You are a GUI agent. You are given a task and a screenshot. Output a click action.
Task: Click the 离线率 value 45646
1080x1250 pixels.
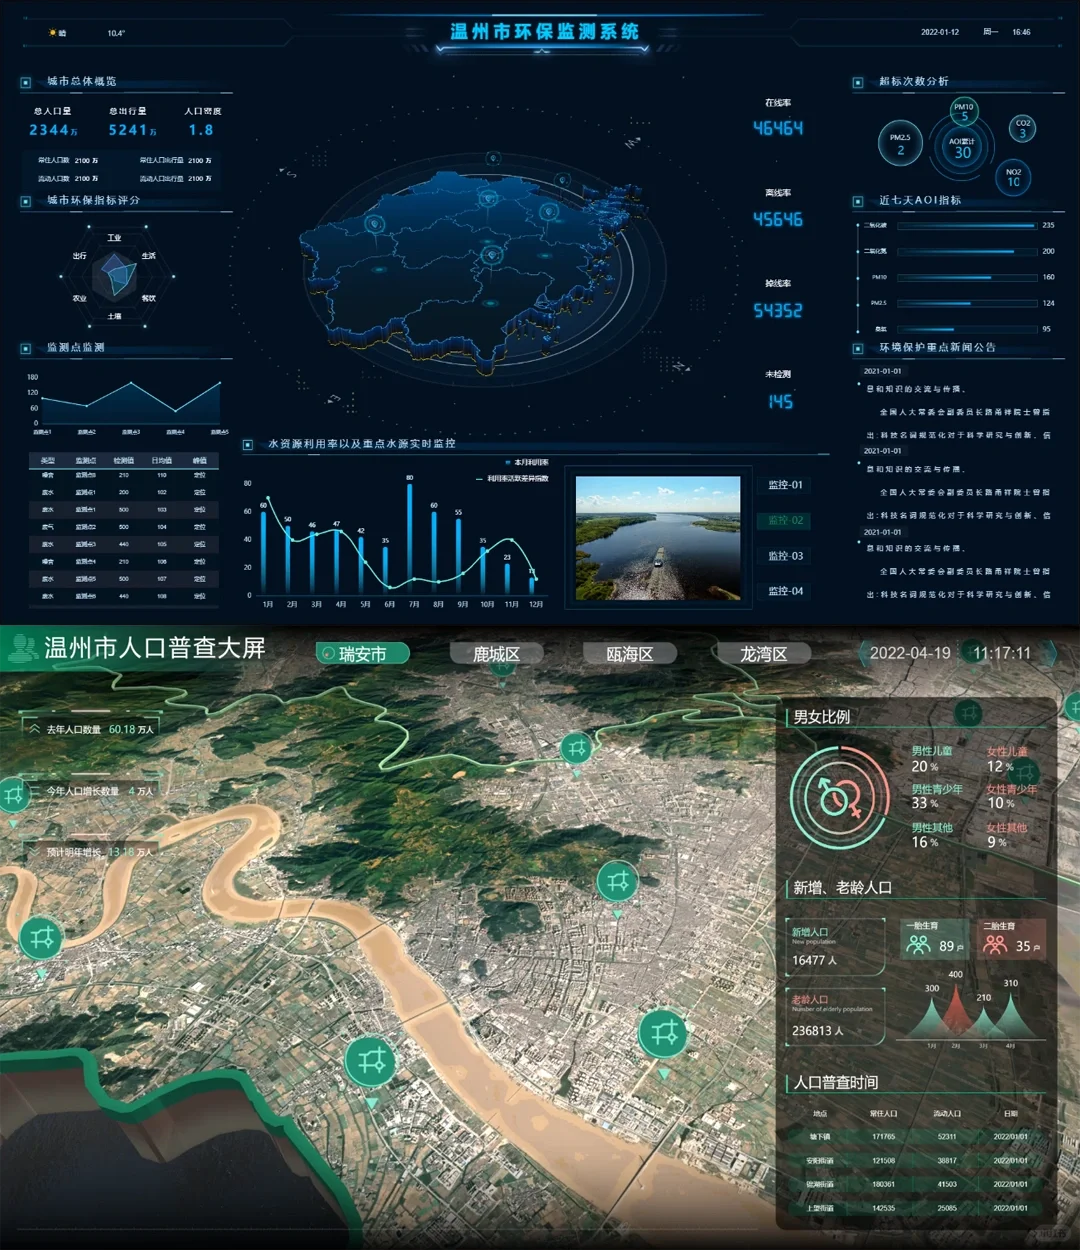(x=778, y=219)
